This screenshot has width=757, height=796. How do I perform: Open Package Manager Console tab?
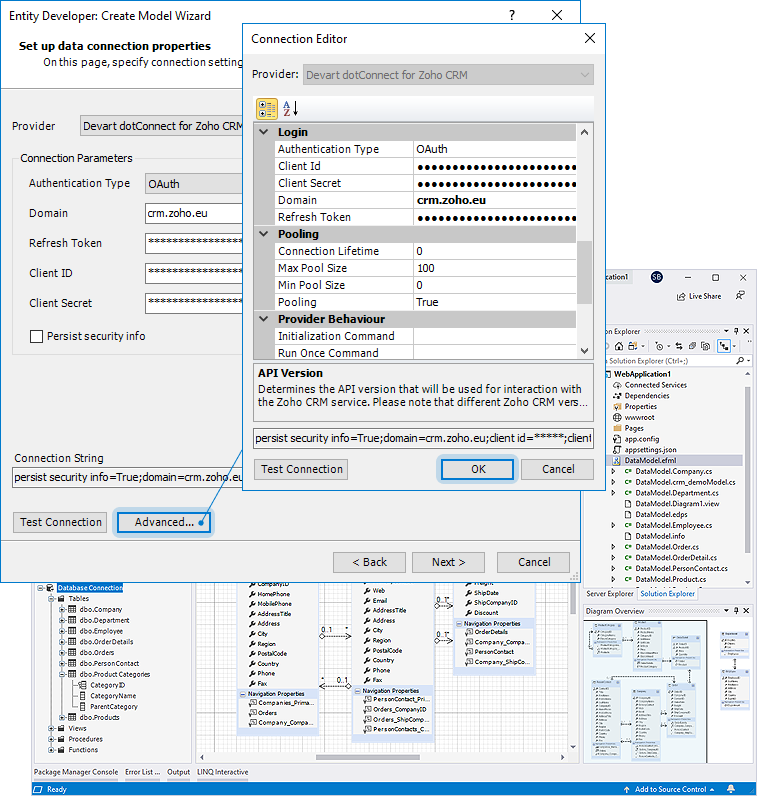click(x=76, y=772)
